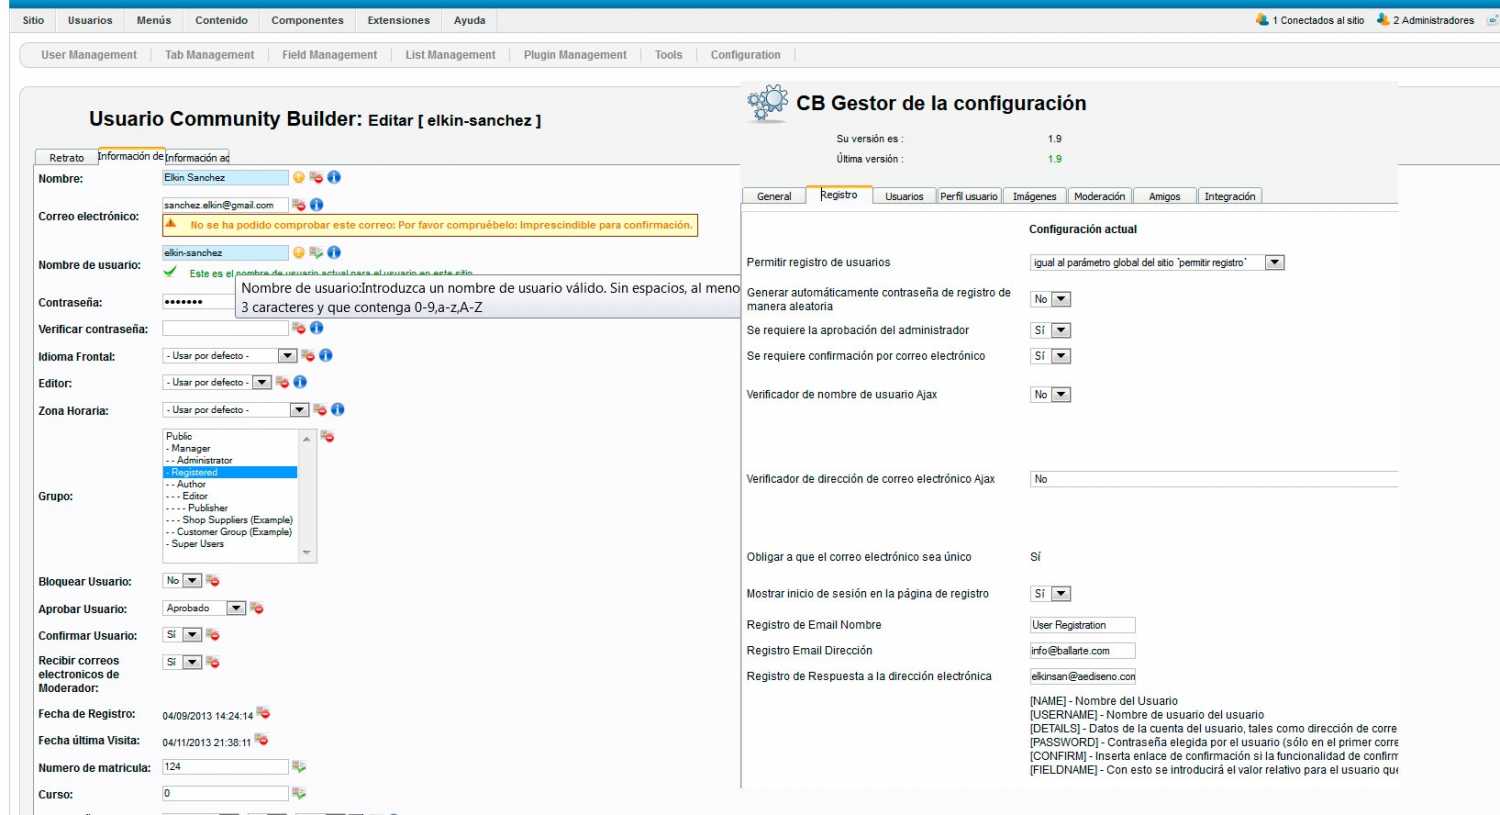This screenshot has height=815, width=1500.
Task: Click the info icon beside Verificar contraseña
Action: pos(316,327)
